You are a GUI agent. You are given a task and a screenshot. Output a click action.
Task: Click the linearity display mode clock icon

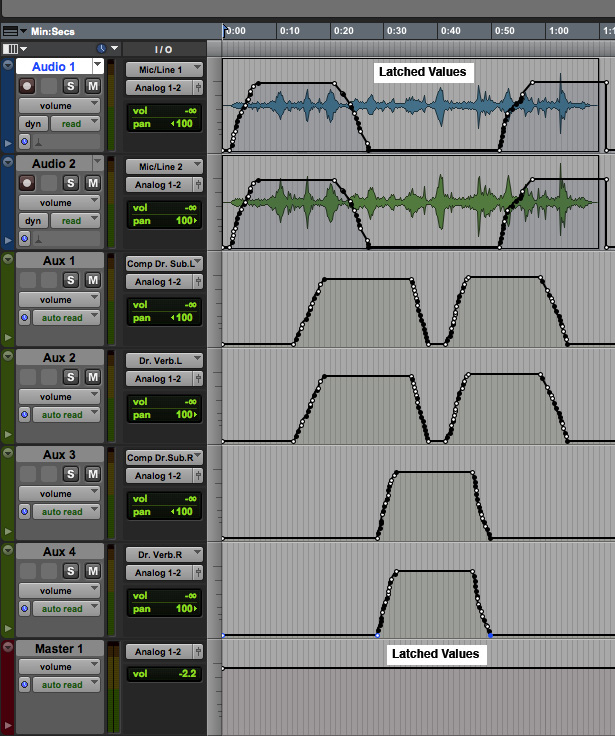[x=102, y=48]
